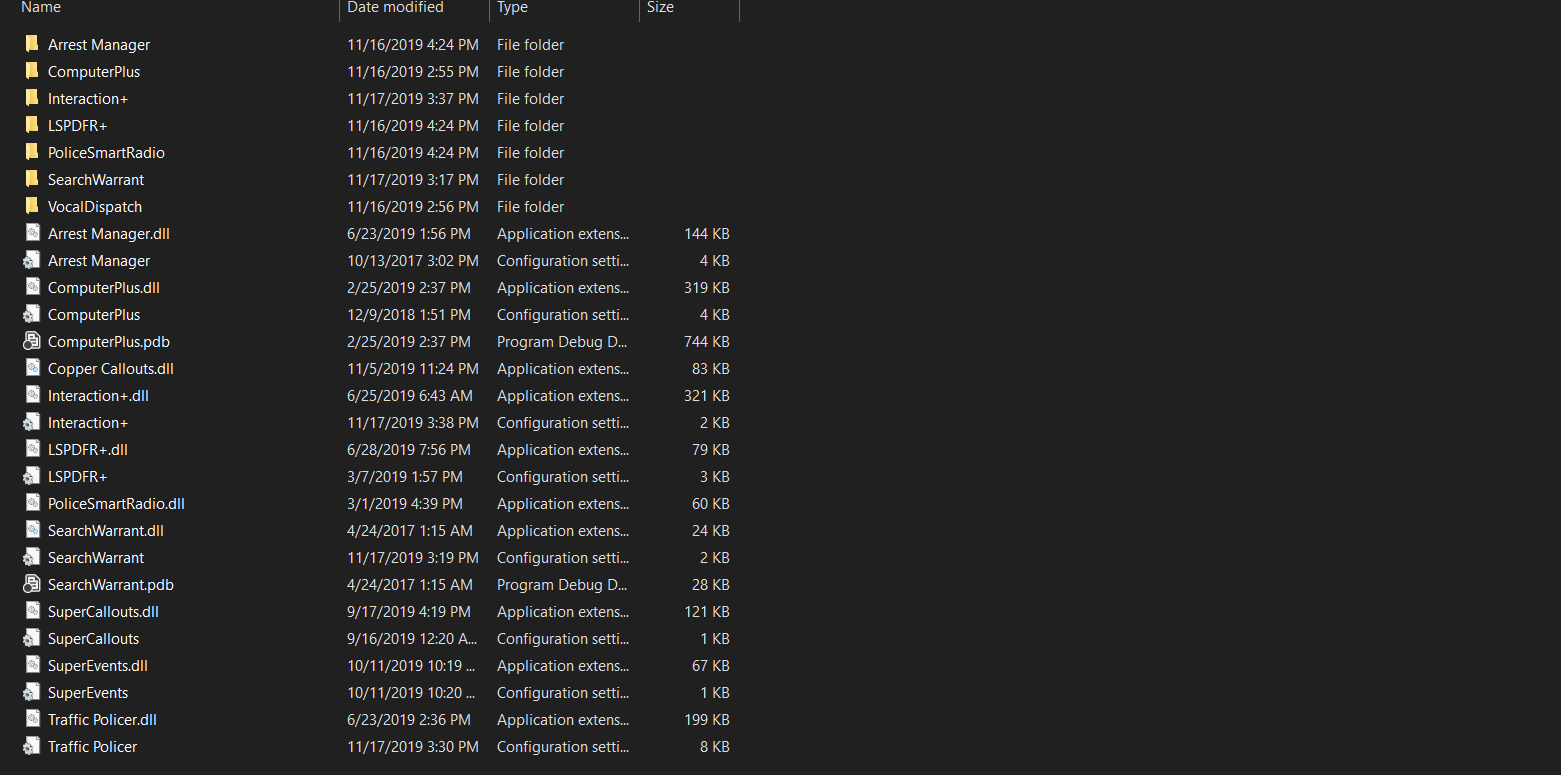Click the SuperEvents configuration settings icon

(x=32, y=692)
